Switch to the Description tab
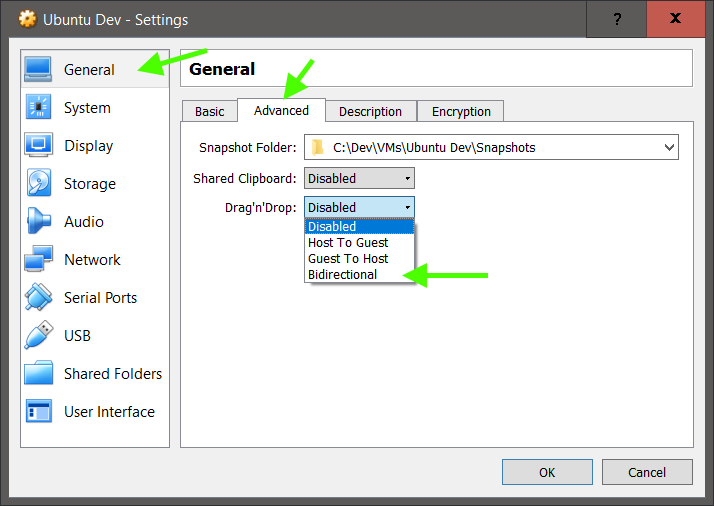Viewport: 714px width, 506px height. point(370,111)
